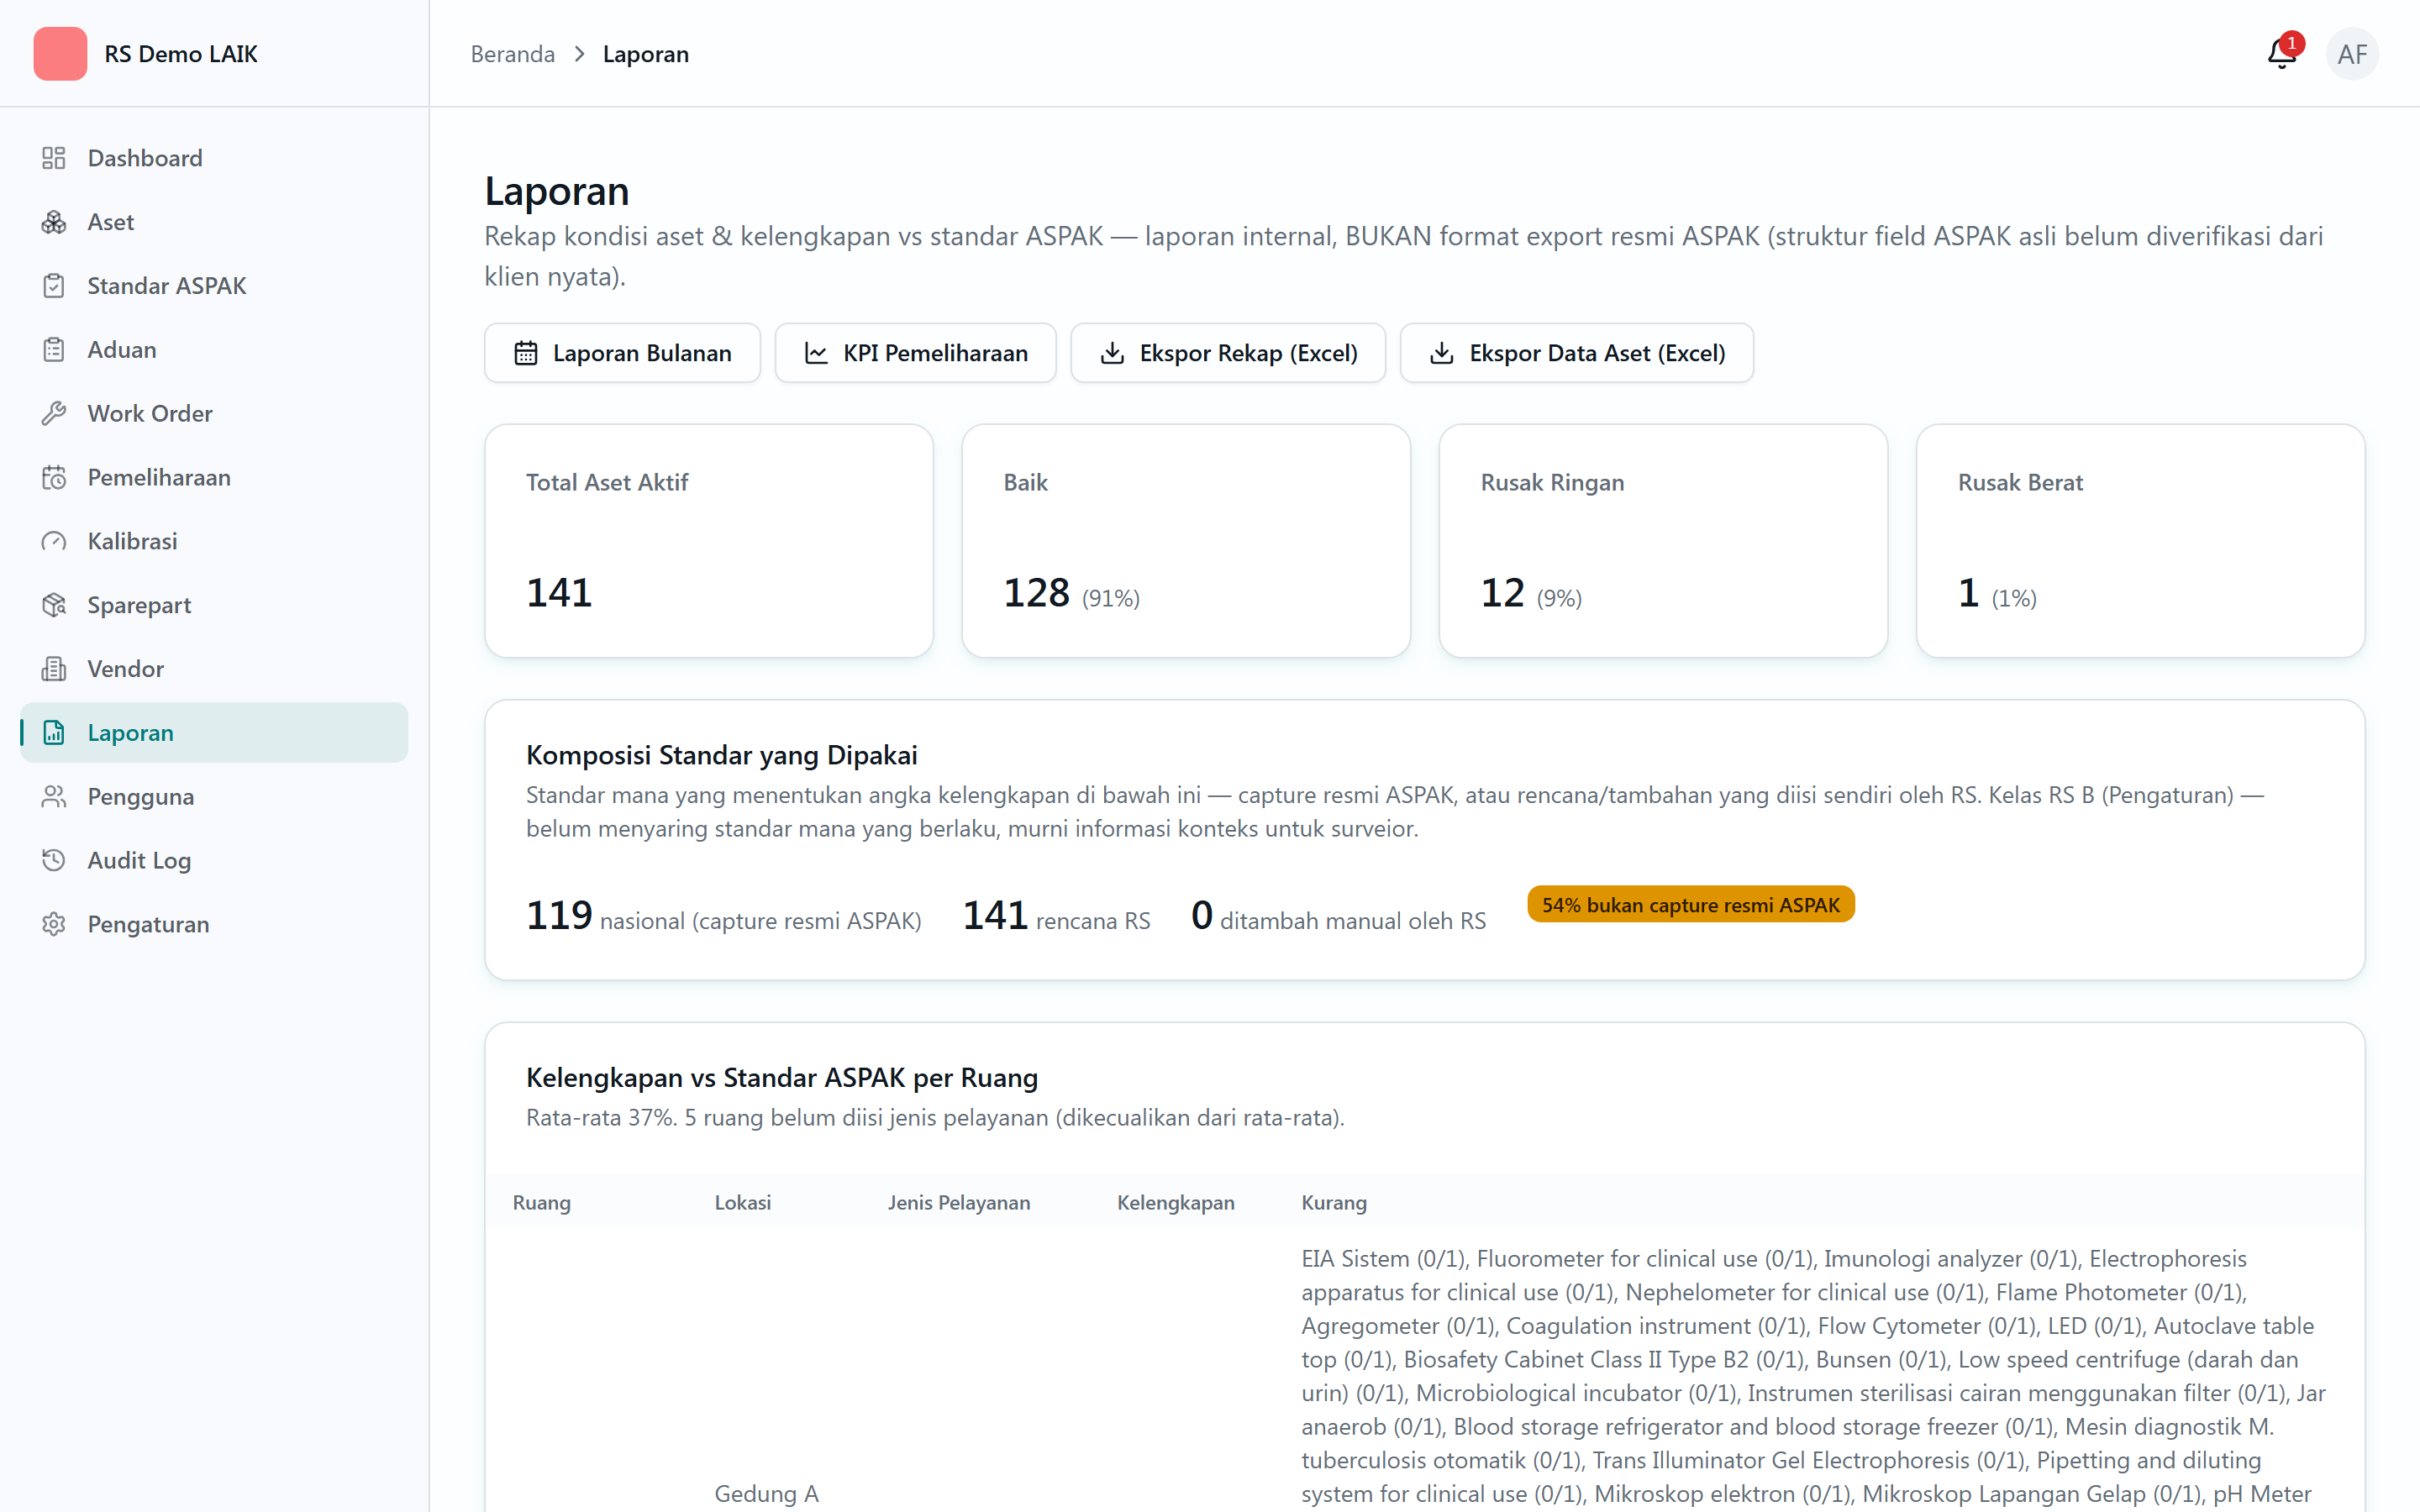
Task: Click the Standar ASPAK clipboard-check icon
Action: click(x=54, y=286)
